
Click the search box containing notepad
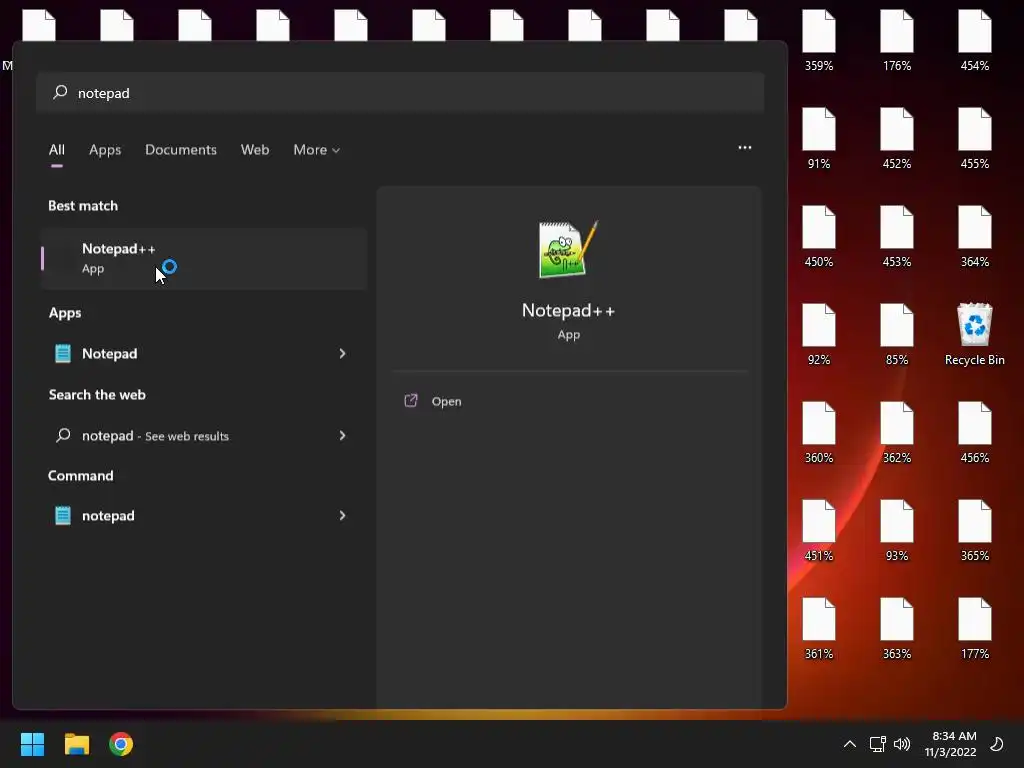tap(400, 93)
